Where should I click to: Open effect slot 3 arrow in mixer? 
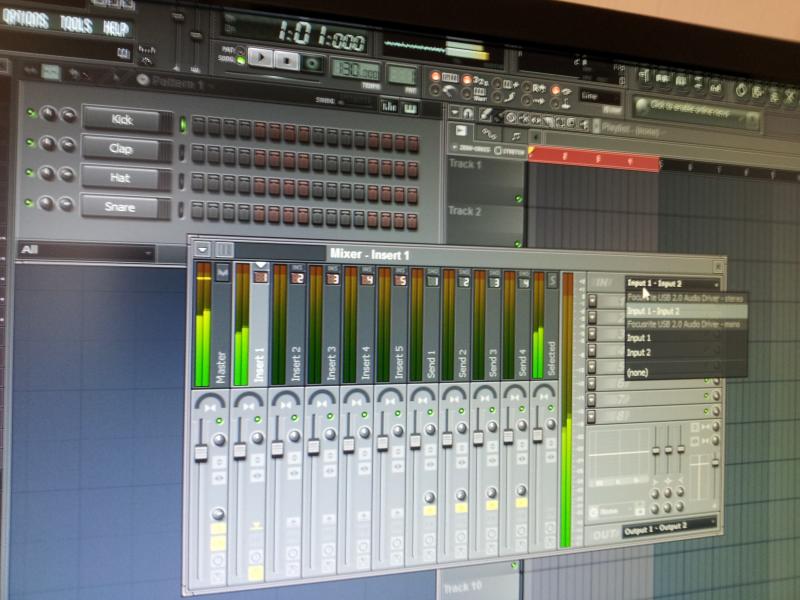(x=592, y=334)
